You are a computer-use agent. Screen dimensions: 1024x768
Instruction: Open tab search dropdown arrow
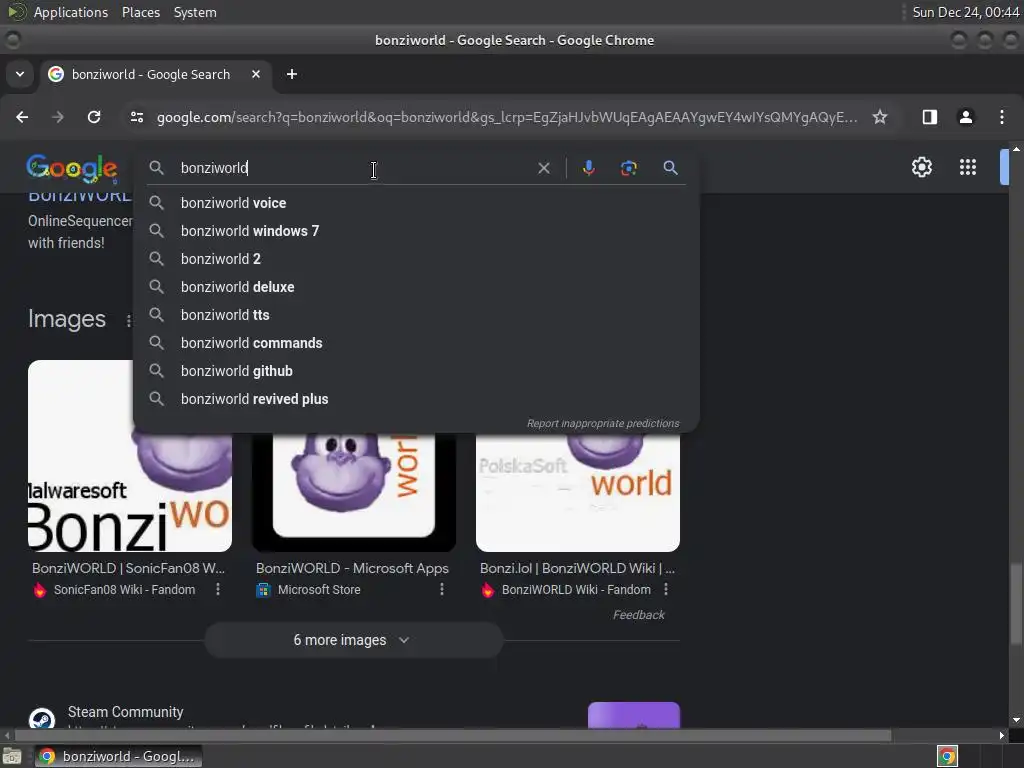[x=20, y=74]
